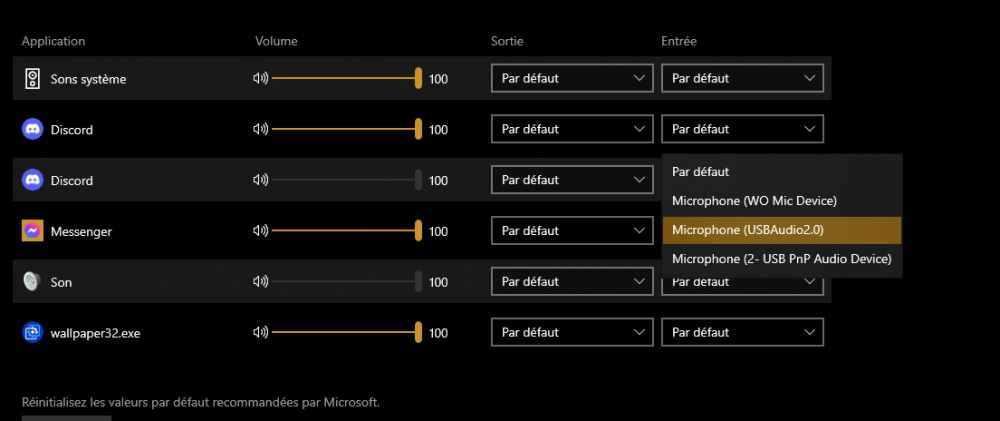The image size is (1000, 421).
Task: Open wallpaper32.exe Entrée dropdown
Action: click(742, 333)
